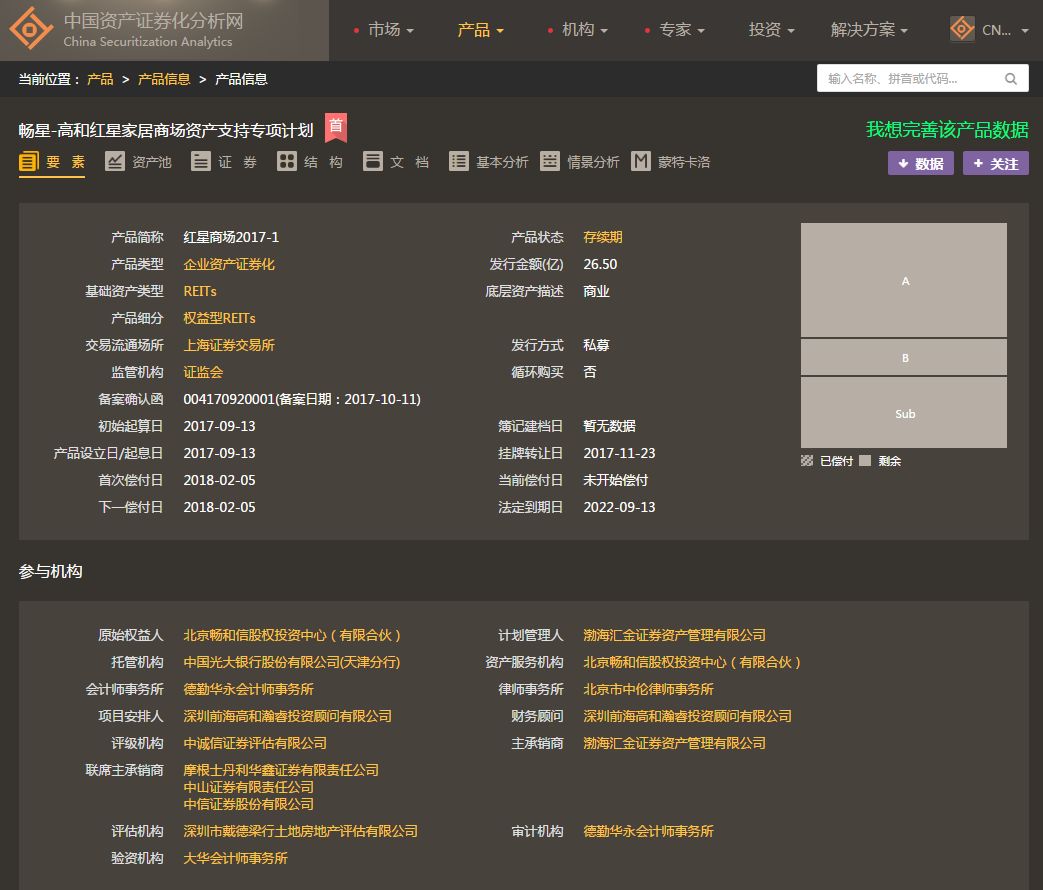Click tranche A block in structure chart
The width and height of the screenshot is (1043, 890).
coord(904,280)
